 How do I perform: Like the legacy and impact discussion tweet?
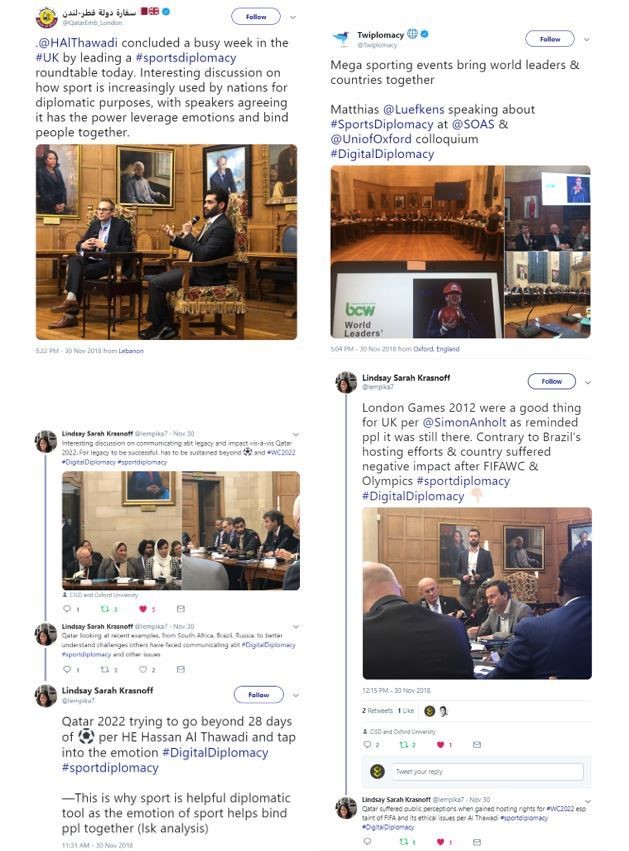point(143,609)
